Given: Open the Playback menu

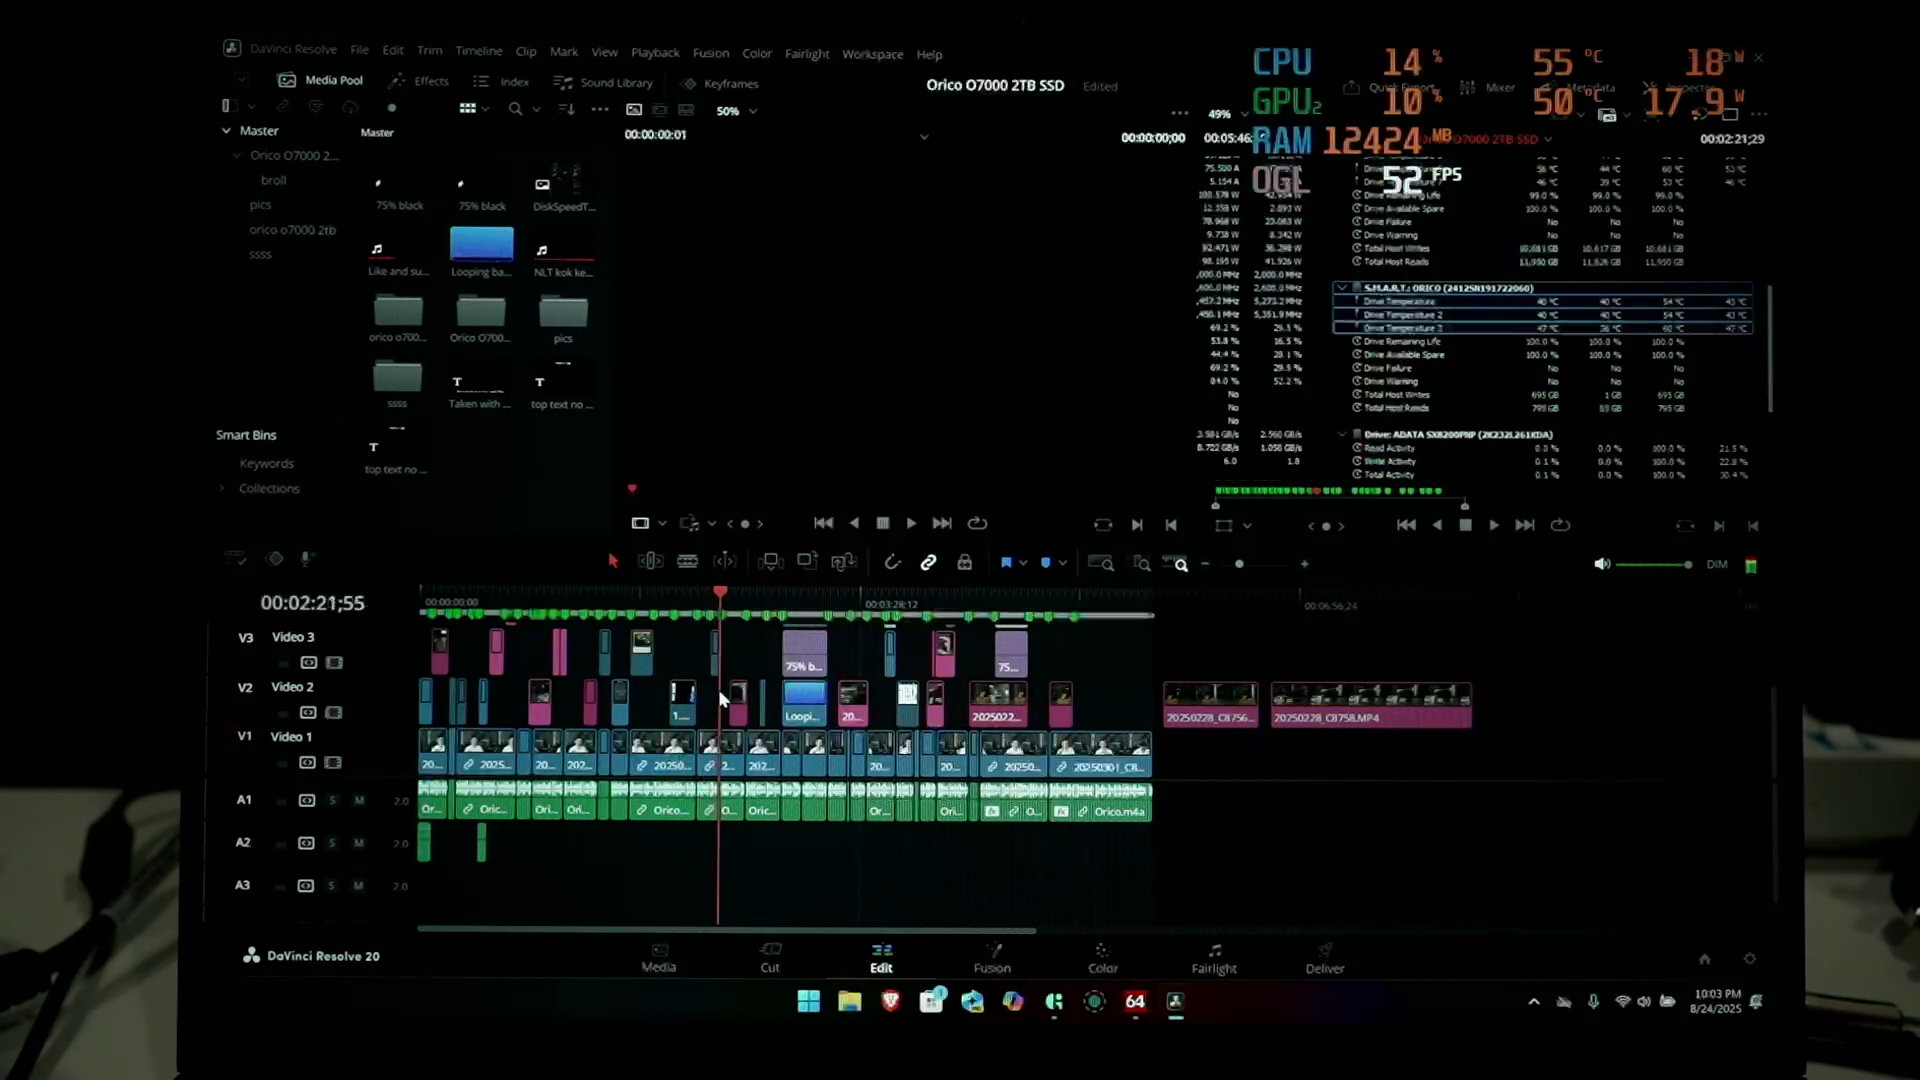Looking at the screenshot, I should 654,53.
